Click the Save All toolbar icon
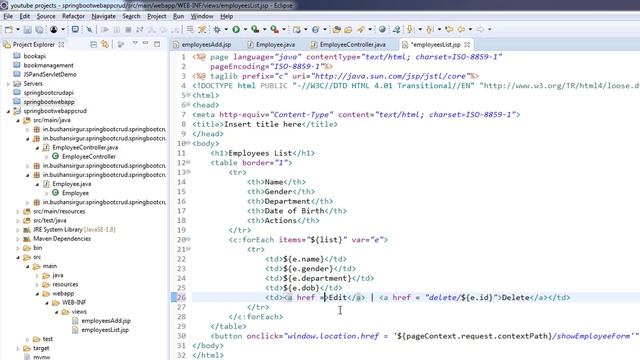 click(x=39, y=29)
